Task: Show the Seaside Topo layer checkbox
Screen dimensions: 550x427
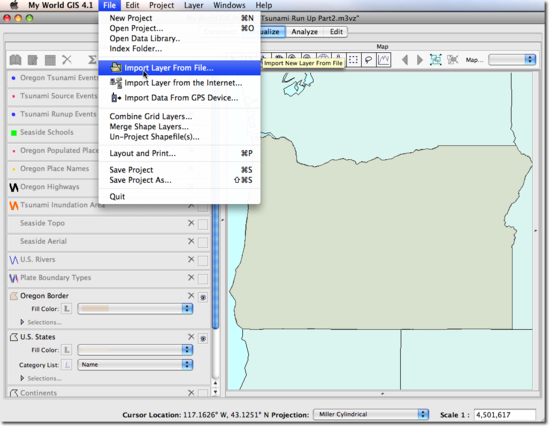Action: [203, 224]
